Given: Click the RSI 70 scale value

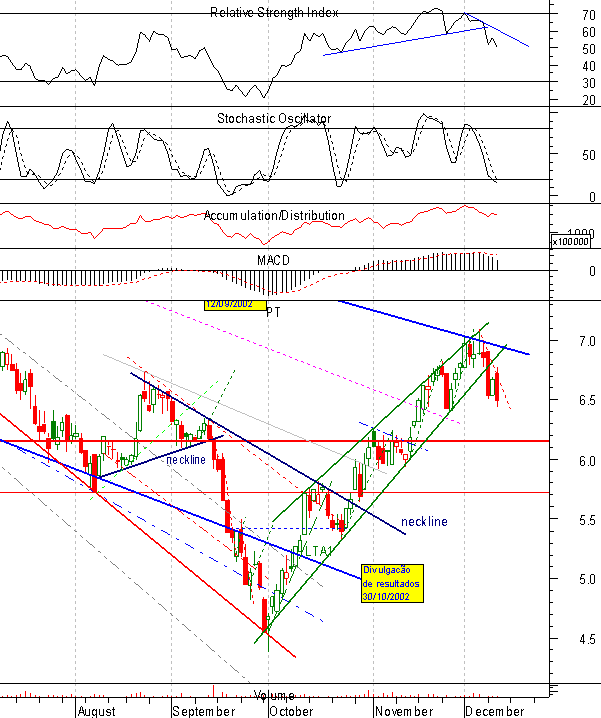Looking at the screenshot, I should click(589, 15).
